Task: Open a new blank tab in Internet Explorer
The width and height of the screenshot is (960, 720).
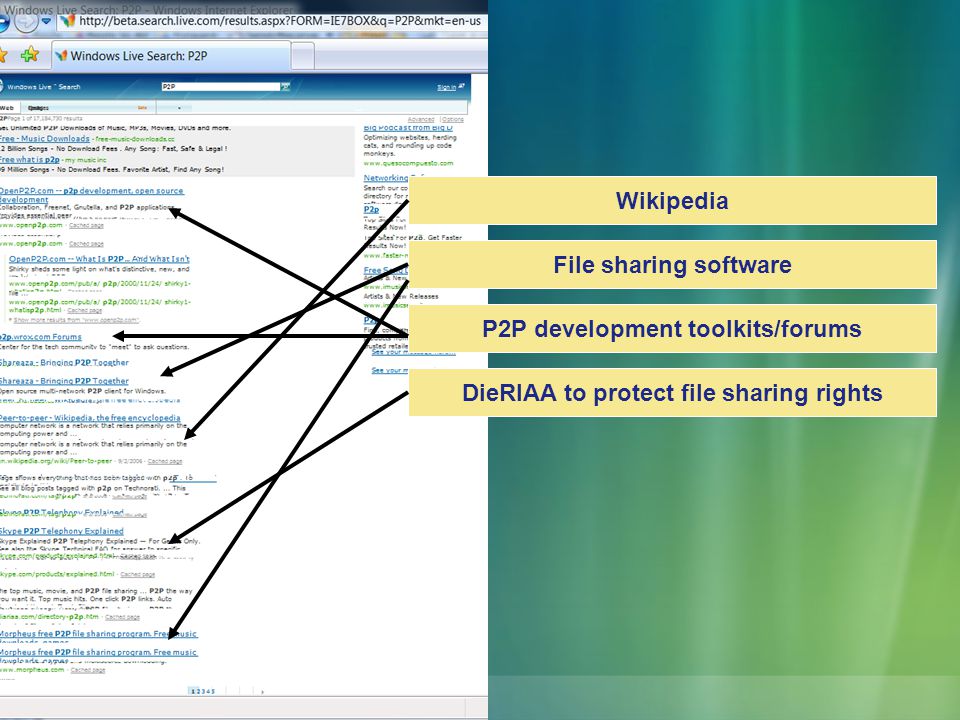Action: (x=302, y=56)
